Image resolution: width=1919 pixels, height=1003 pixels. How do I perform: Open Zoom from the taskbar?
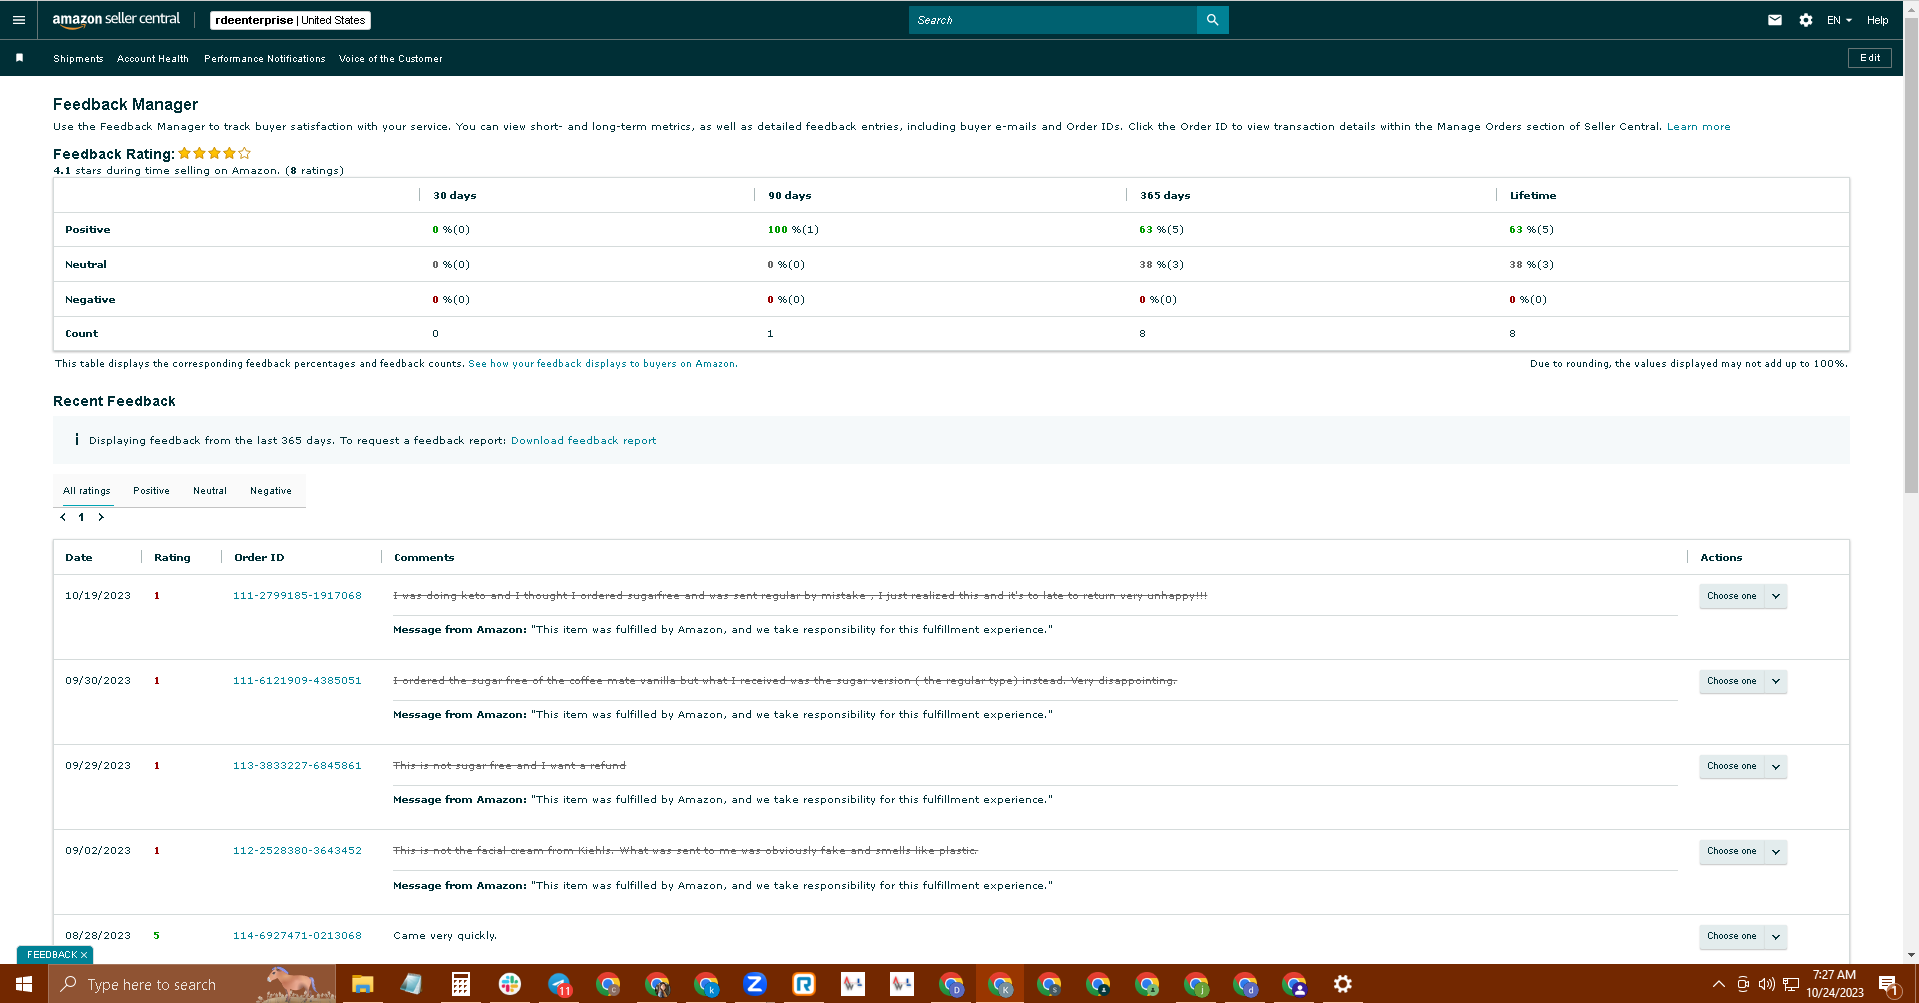[x=755, y=984]
